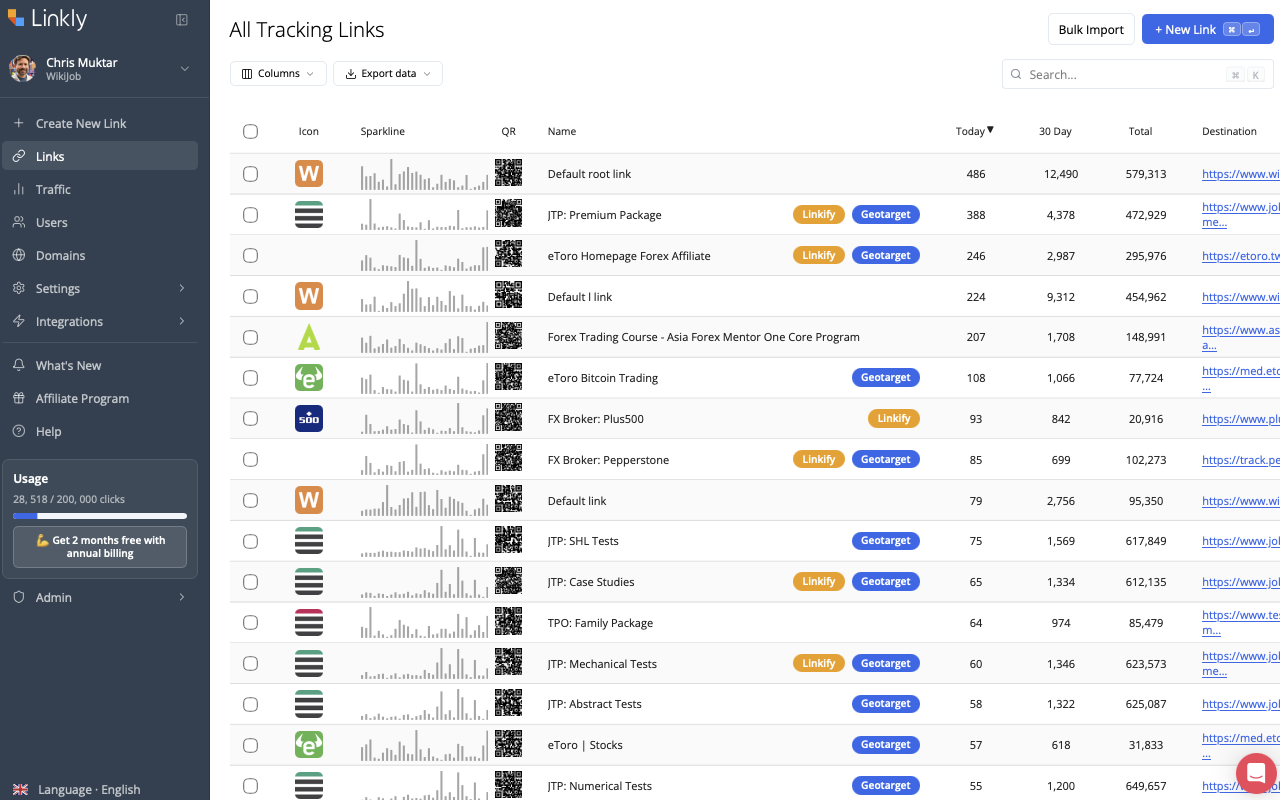The width and height of the screenshot is (1280, 800).
Task: Toggle the select-all checkbox in table header
Action: [250, 131]
